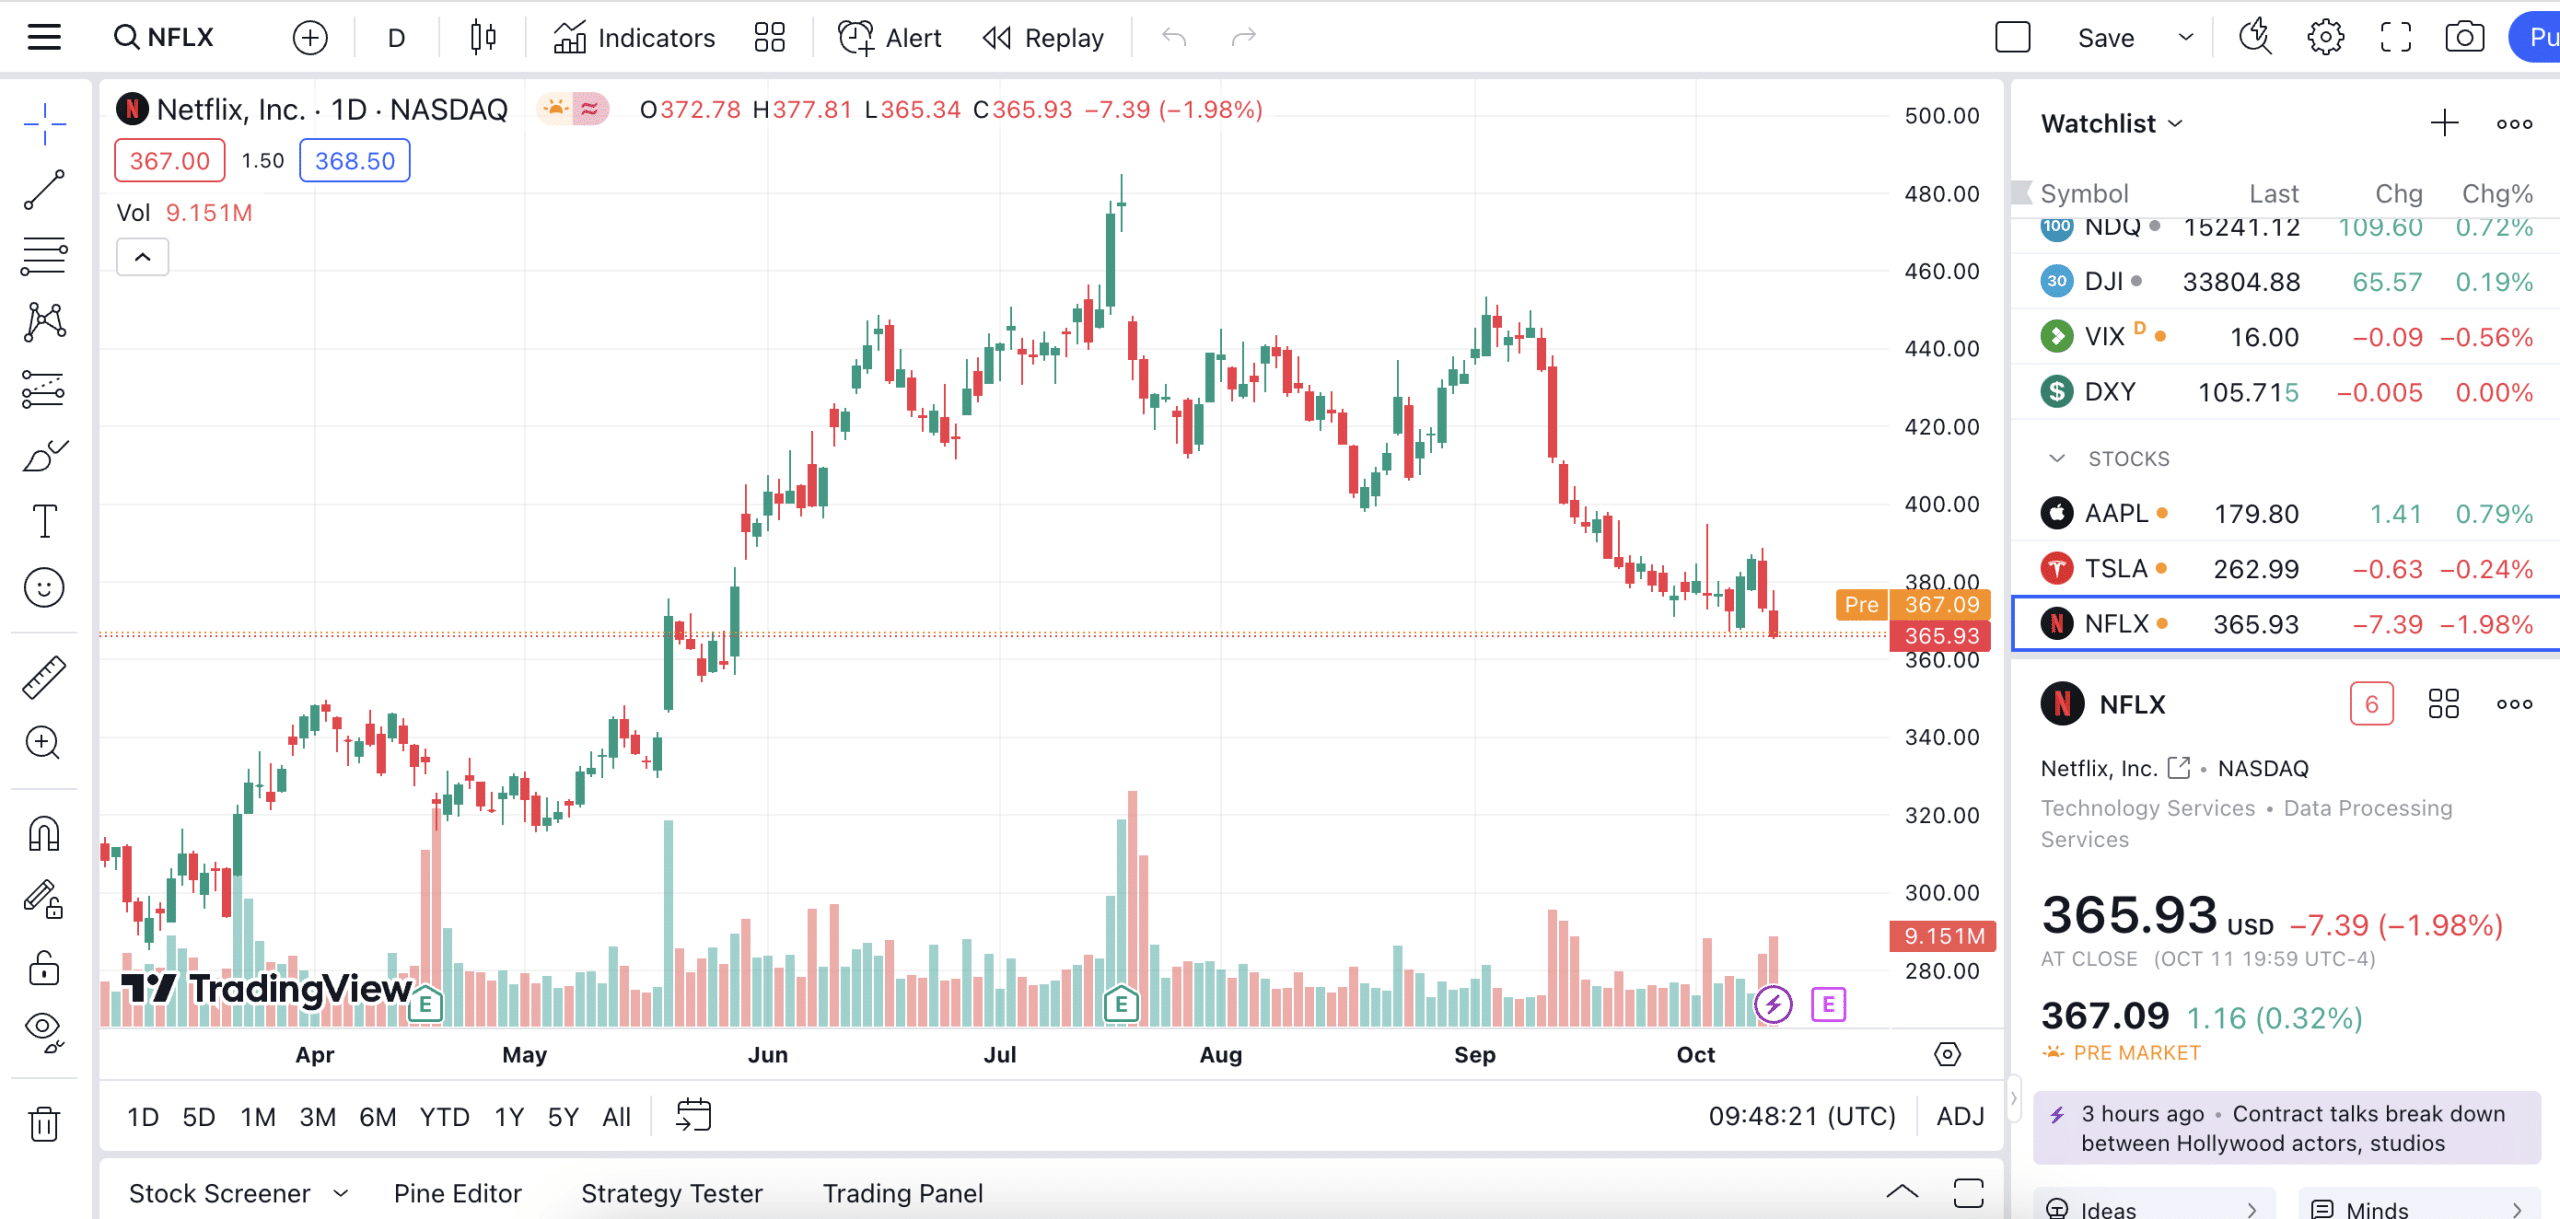The width and height of the screenshot is (2560, 1219).
Task: Activate the zoom in tool
Action: point(44,743)
